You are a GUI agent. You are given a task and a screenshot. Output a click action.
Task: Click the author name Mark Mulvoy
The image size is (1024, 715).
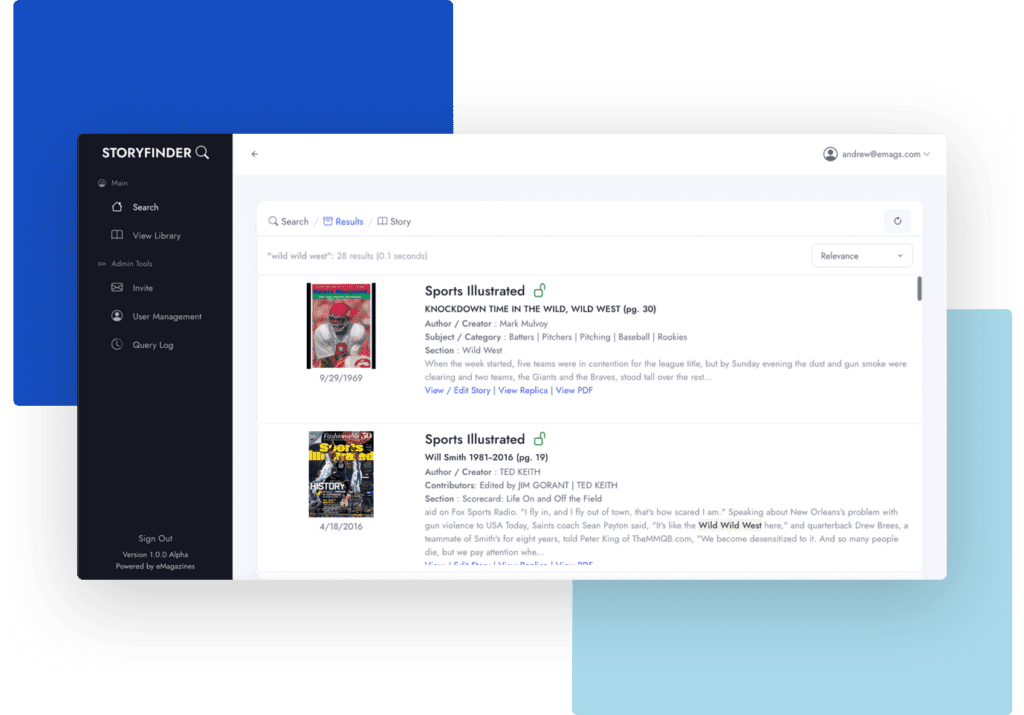[524, 323]
